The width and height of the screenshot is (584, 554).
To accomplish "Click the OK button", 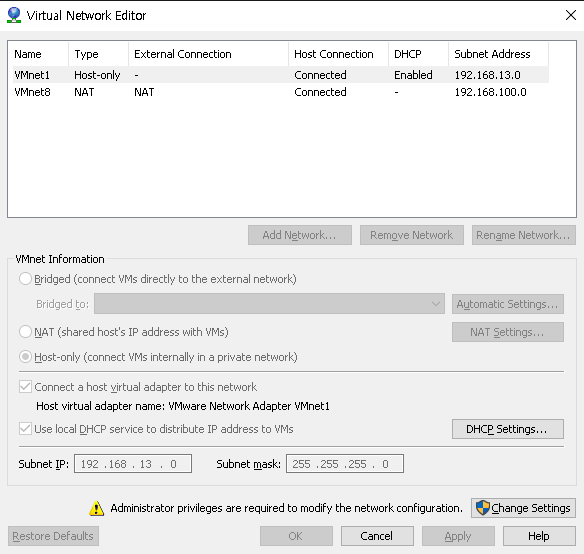I will (296, 536).
